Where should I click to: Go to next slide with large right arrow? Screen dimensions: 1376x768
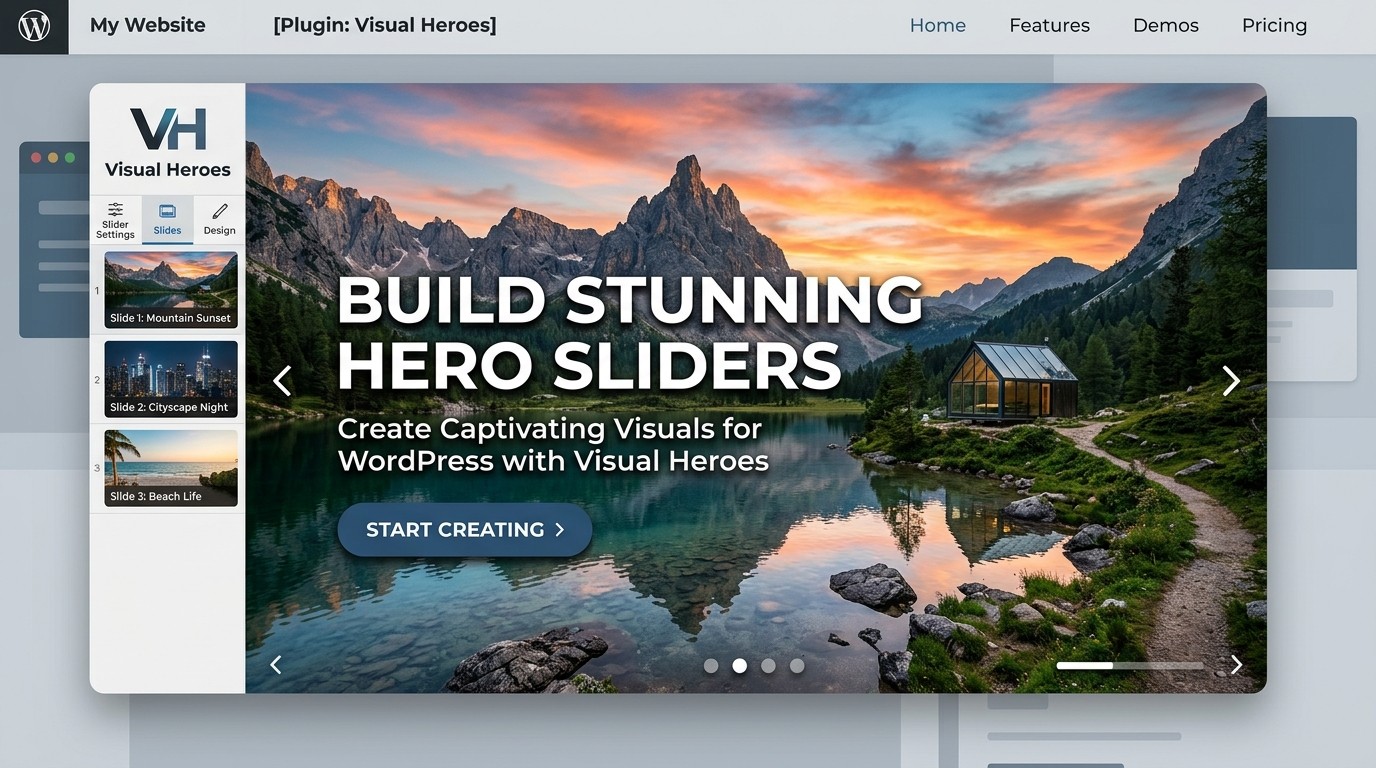coord(1231,380)
